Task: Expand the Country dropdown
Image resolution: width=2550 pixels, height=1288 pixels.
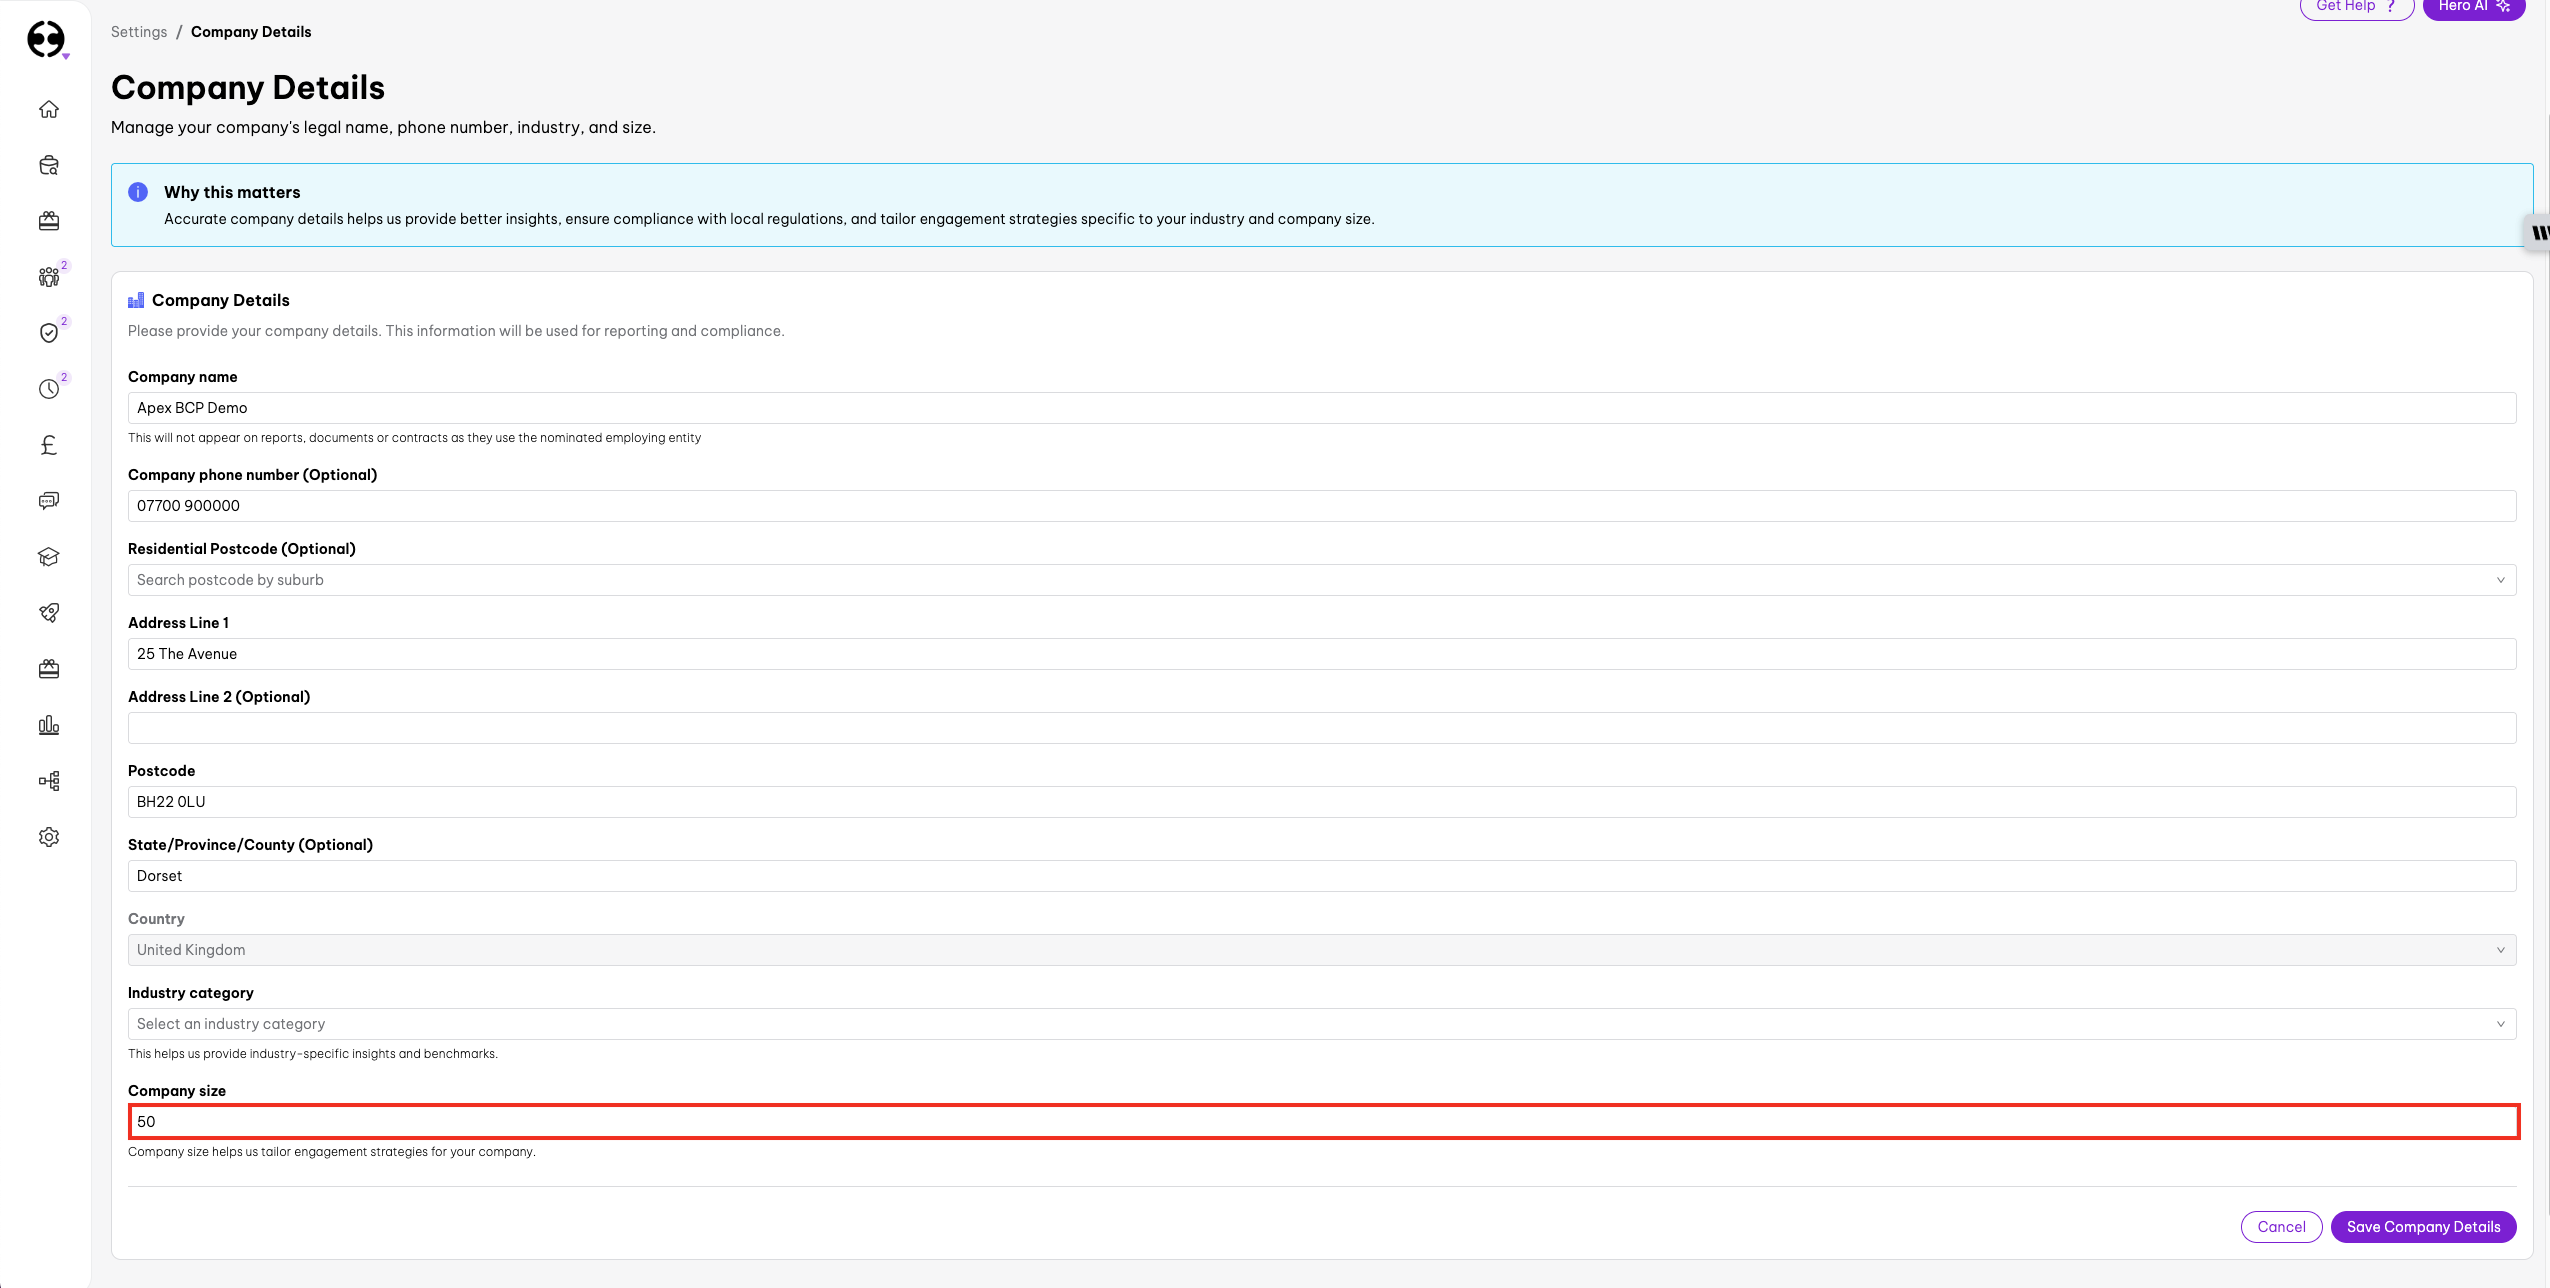Action: [1321, 950]
